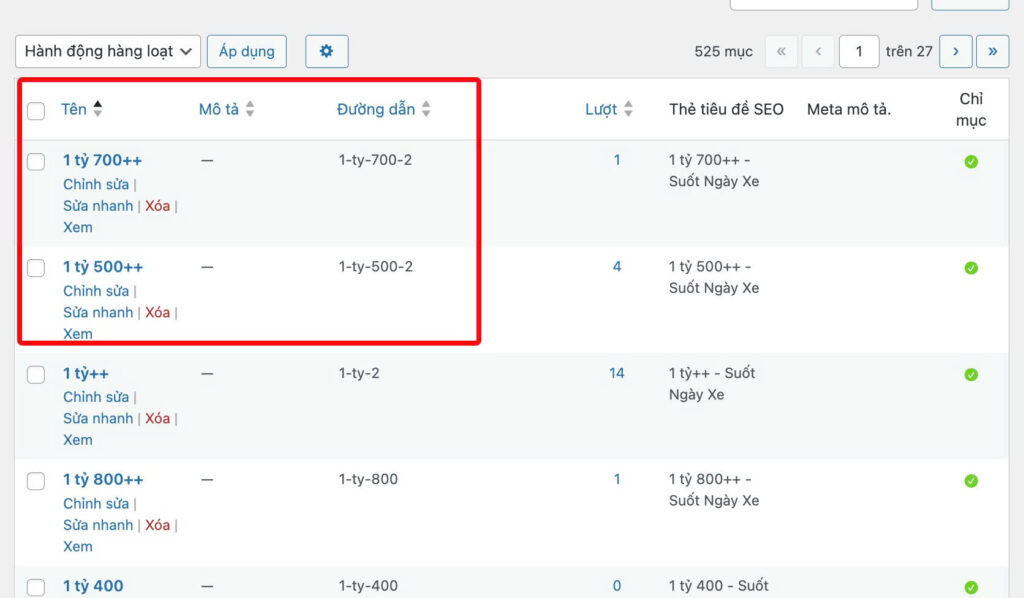This screenshot has height=598, width=1024.
Task: Click Chỉnh sửa under 1 tỷ++
Action: [x=96, y=397]
